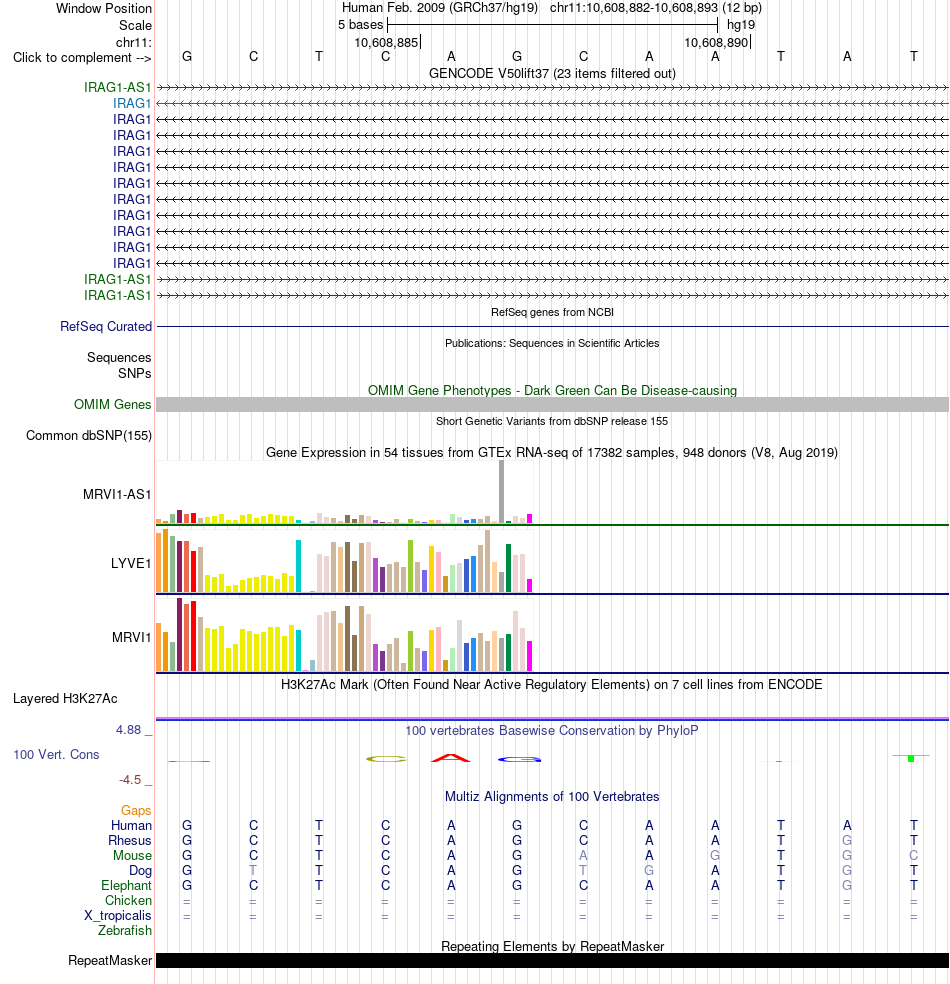This screenshot has width=950, height=984.
Task: Click the MRVI1-AS1 expression label
Action: point(117,495)
